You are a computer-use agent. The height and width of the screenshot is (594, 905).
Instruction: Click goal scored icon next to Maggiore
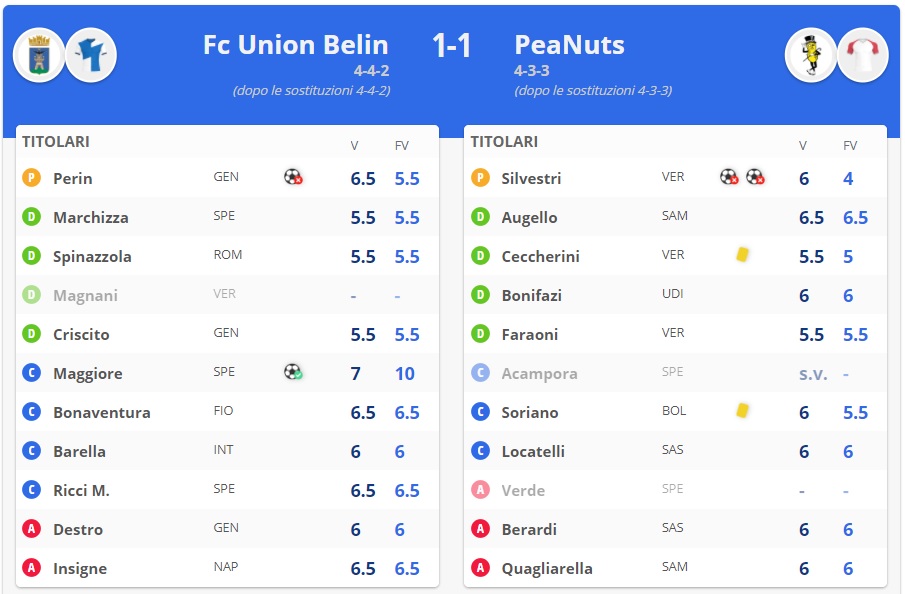click(293, 373)
